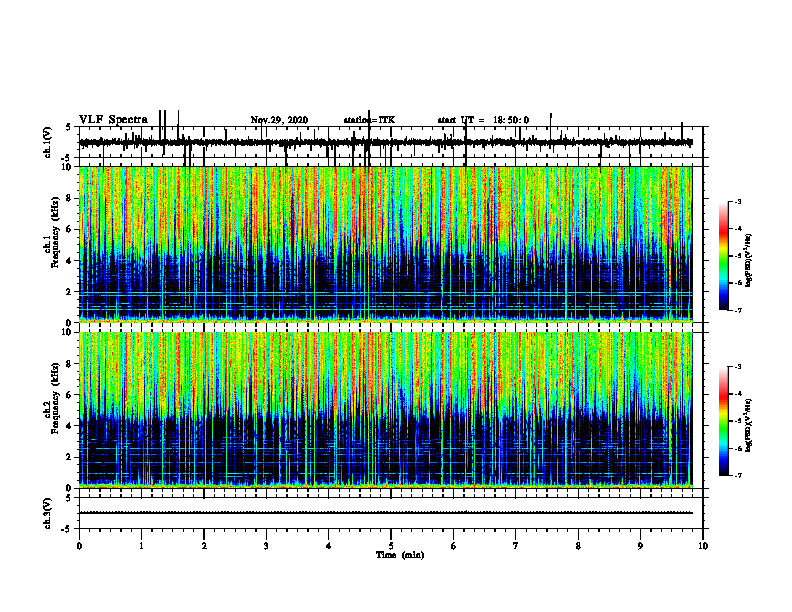Click the "station=ITK" header label
This screenshot has height=612, width=792.
click(369, 120)
